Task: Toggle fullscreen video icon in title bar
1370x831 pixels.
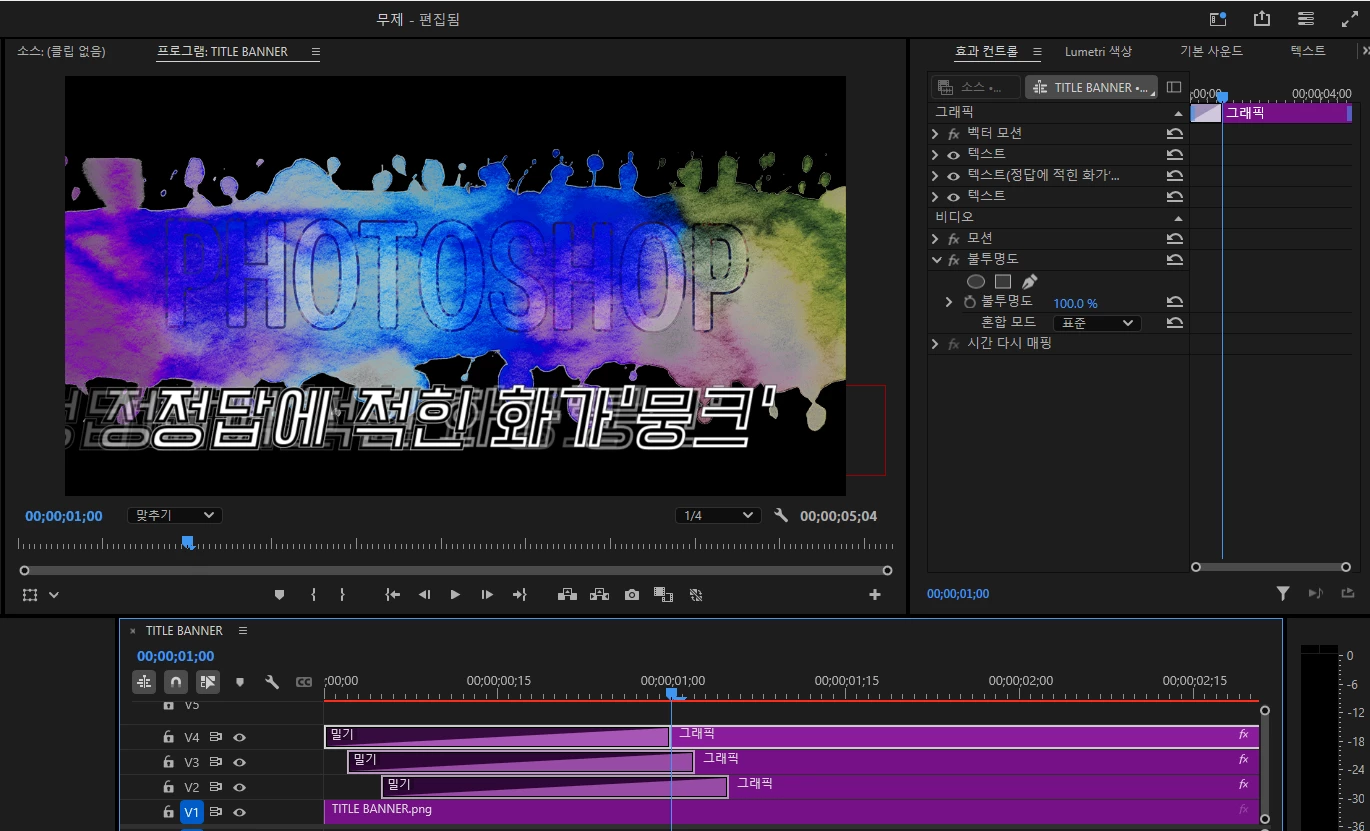Action: click(1350, 18)
